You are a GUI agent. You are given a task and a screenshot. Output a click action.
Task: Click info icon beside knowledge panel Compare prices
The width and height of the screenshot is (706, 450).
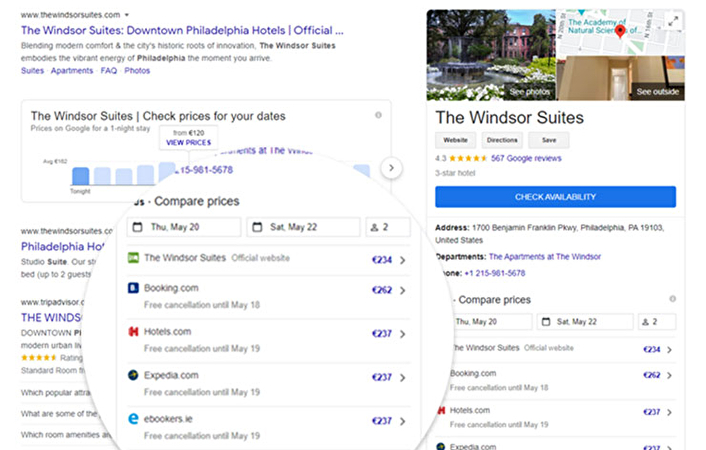pyautogui.click(x=672, y=299)
